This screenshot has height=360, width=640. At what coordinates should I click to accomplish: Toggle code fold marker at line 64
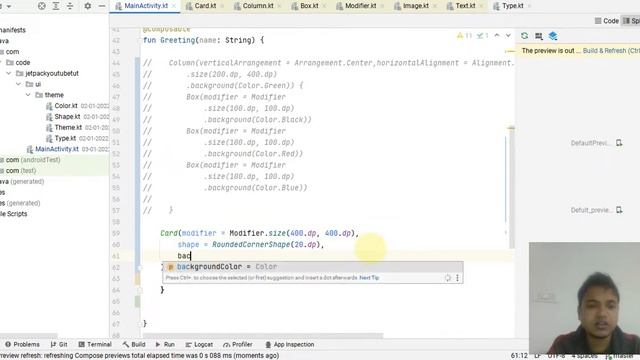[140, 290]
